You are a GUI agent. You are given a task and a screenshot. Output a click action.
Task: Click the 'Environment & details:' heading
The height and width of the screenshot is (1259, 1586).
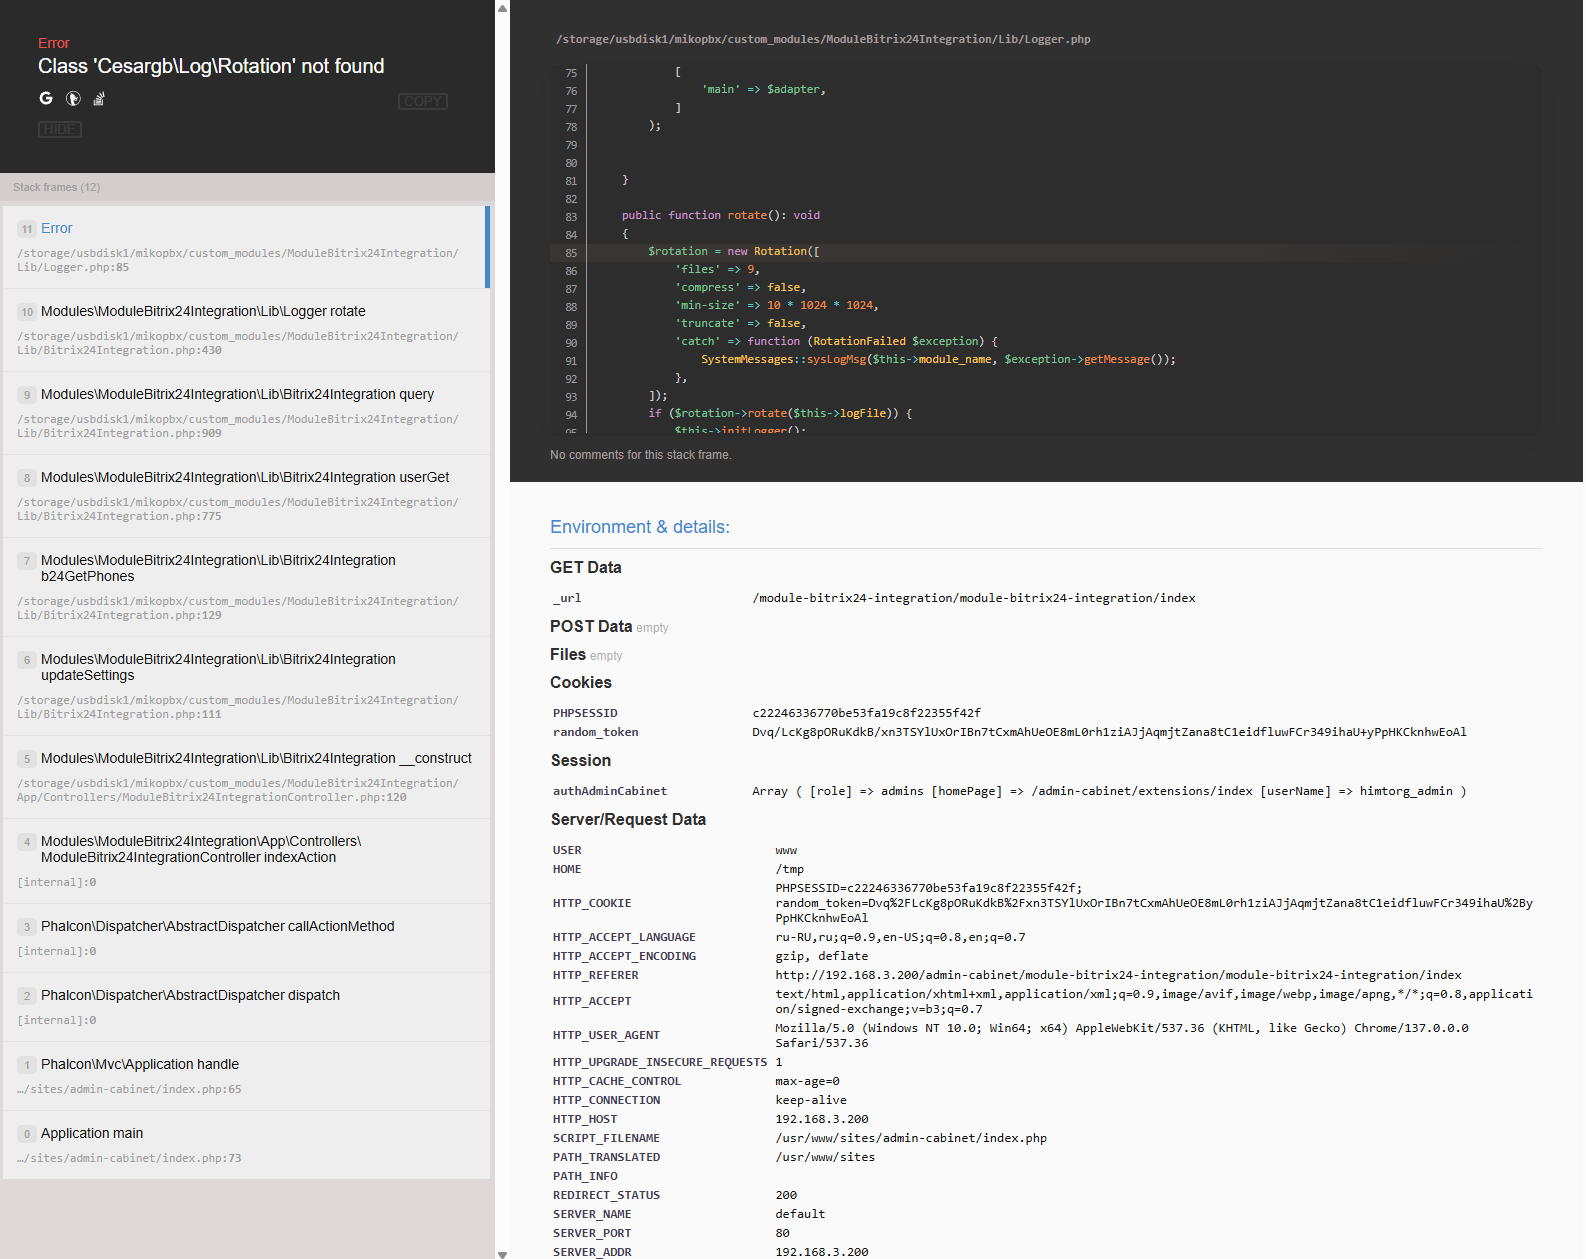pos(640,527)
